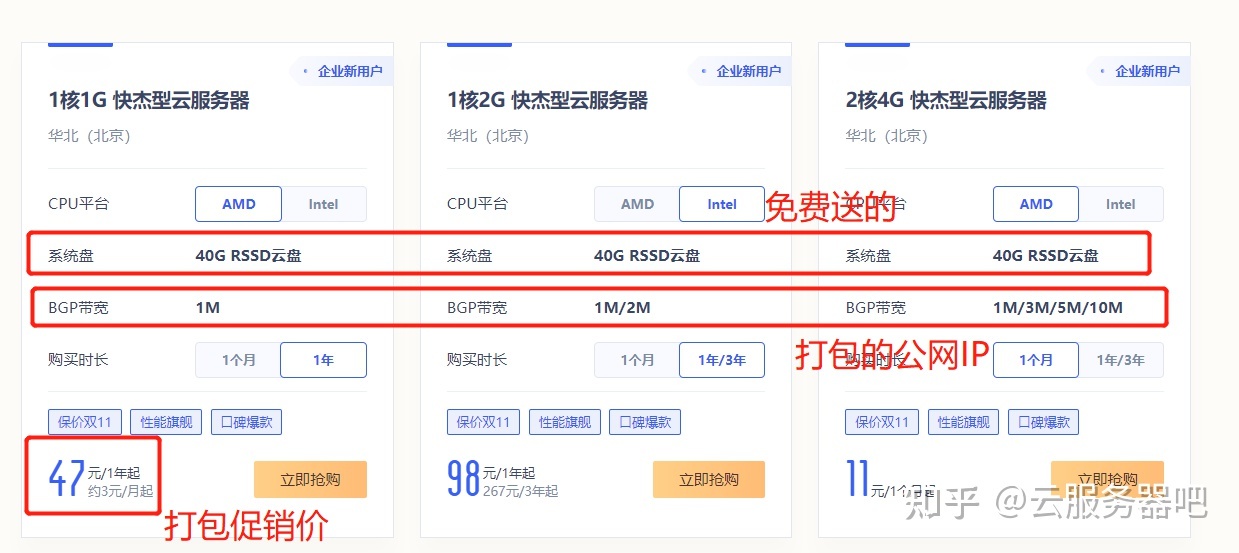Click BGP带宽 value 1M/3M/5M/10M
Image resolution: width=1239 pixels, height=553 pixels.
click(x=1058, y=307)
